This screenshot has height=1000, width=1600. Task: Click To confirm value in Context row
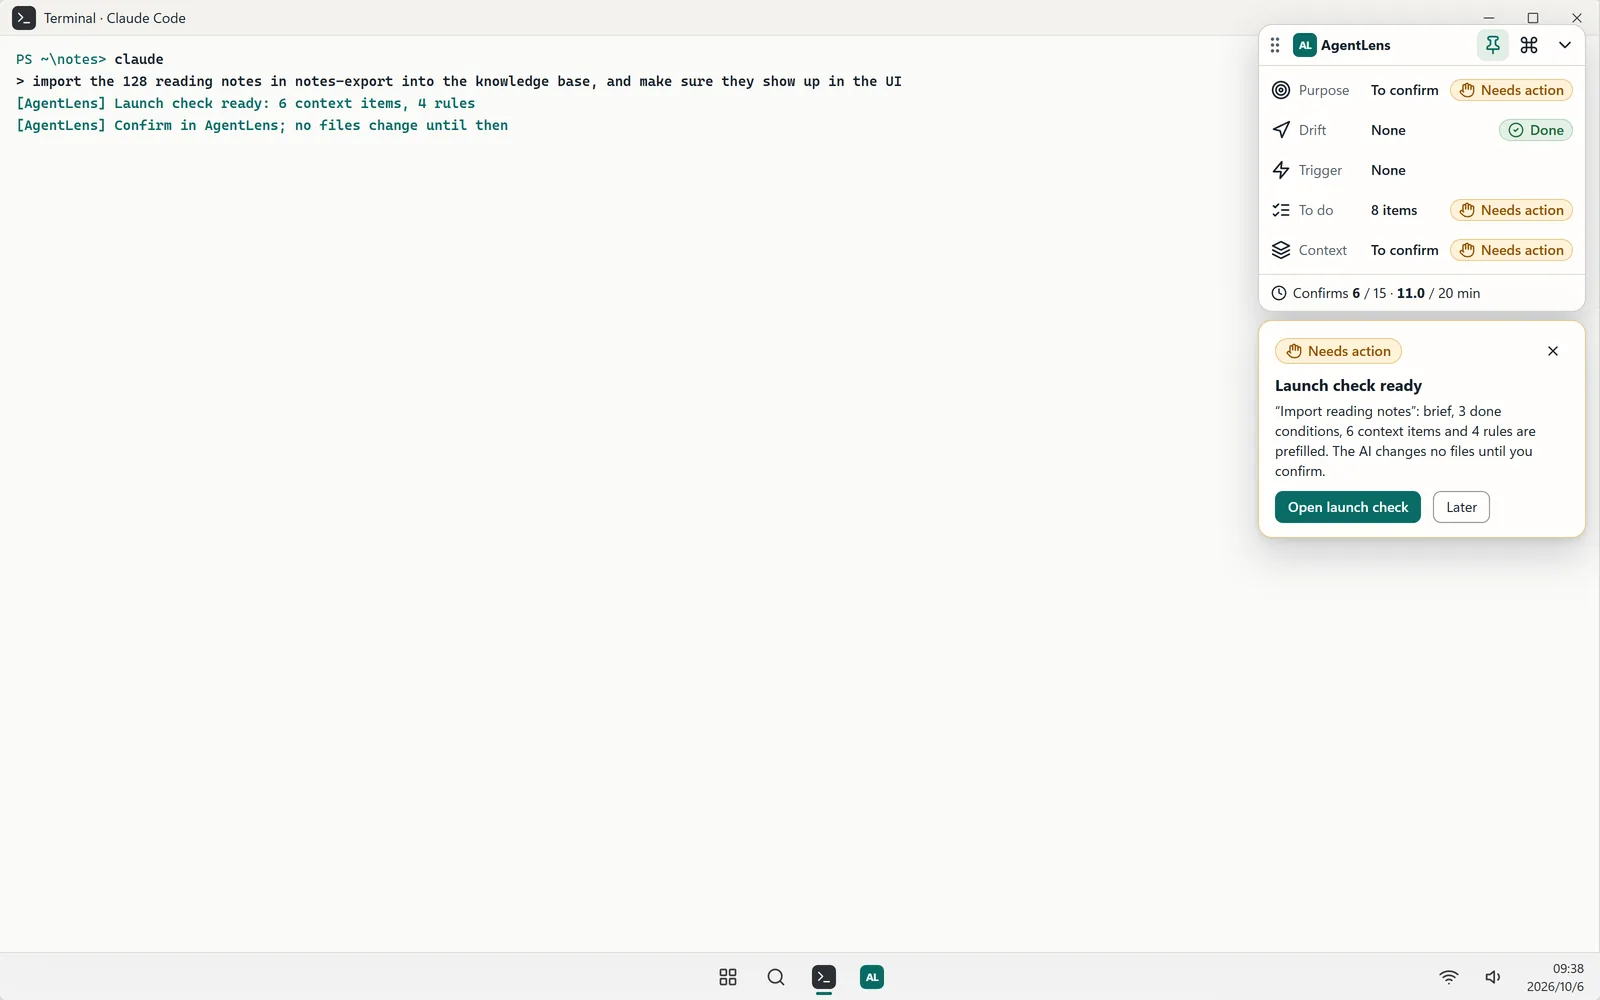pos(1404,250)
